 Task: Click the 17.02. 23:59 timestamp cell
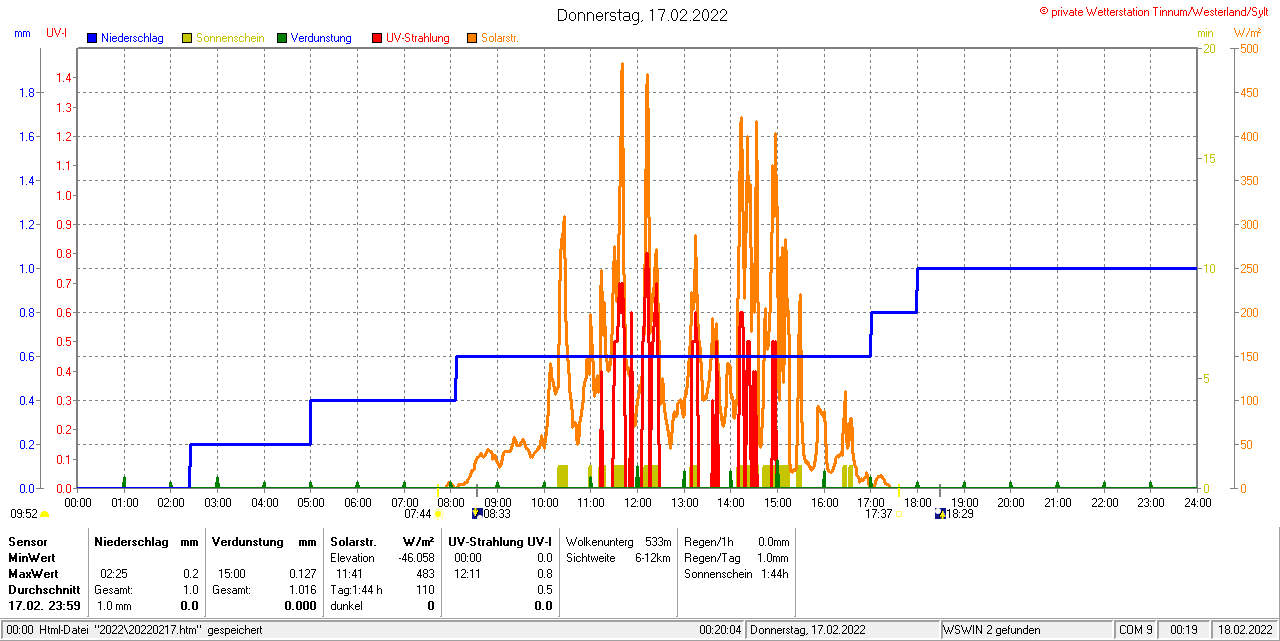(44, 606)
